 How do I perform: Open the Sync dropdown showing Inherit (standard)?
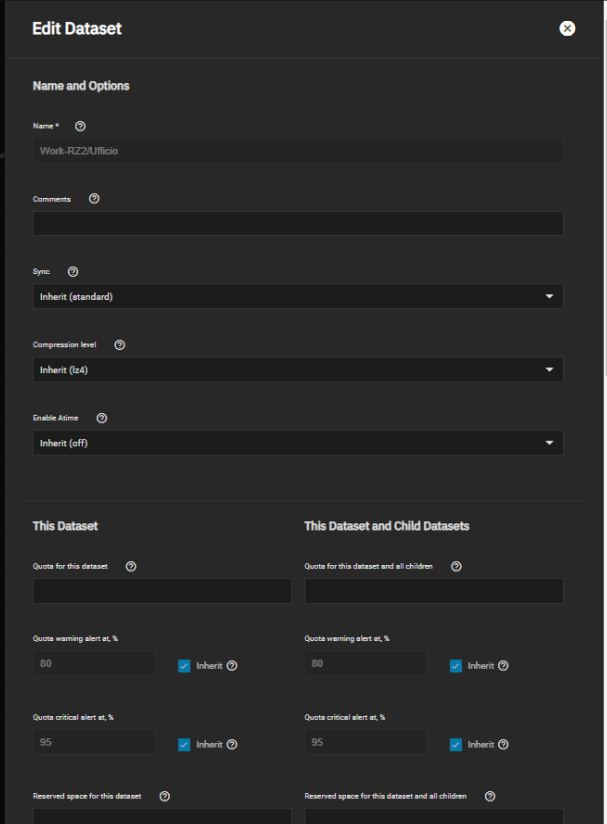point(298,296)
